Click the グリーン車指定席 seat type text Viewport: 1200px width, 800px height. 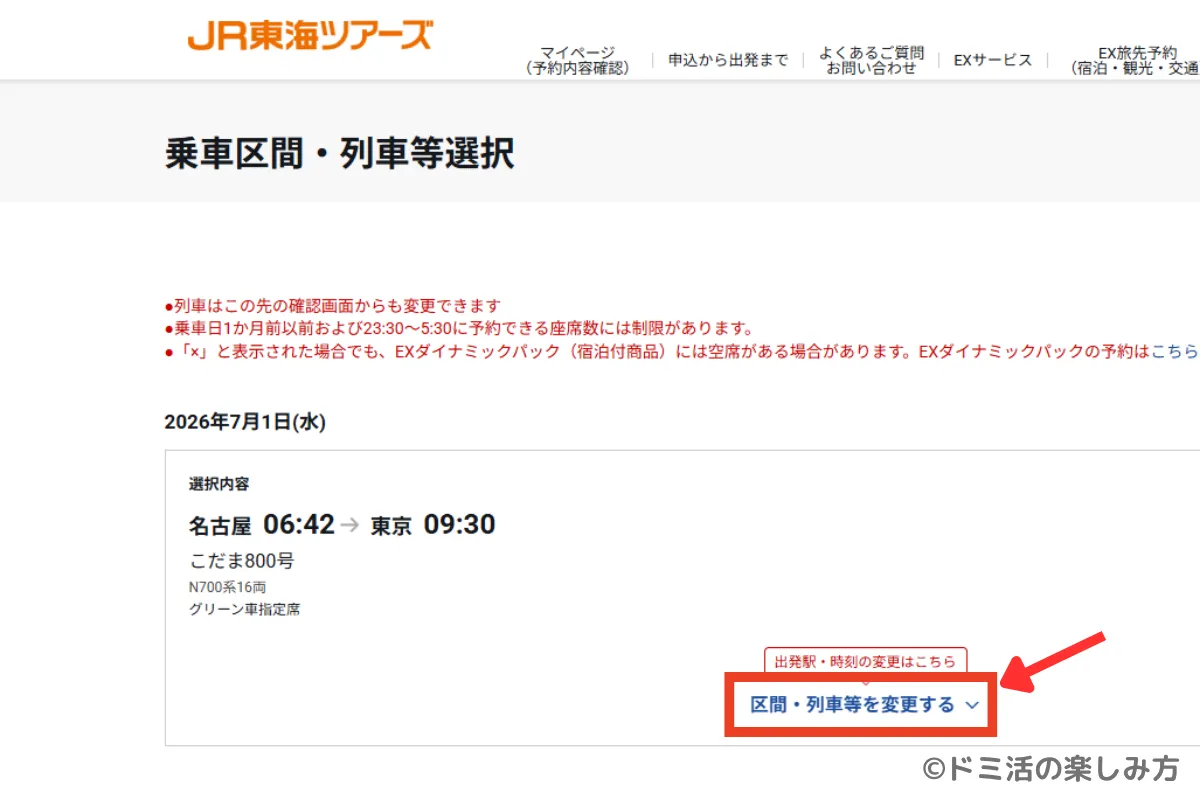[244, 608]
